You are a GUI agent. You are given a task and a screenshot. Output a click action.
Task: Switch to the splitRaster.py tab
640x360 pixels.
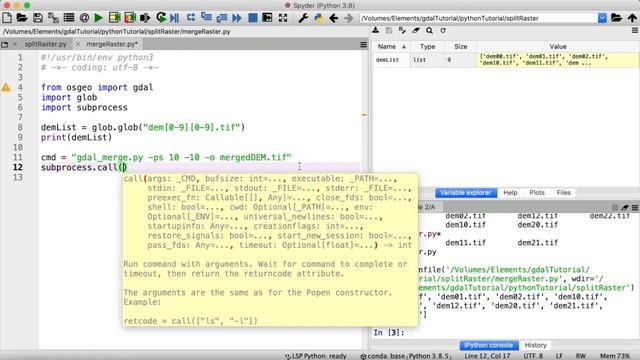click(x=45, y=44)
